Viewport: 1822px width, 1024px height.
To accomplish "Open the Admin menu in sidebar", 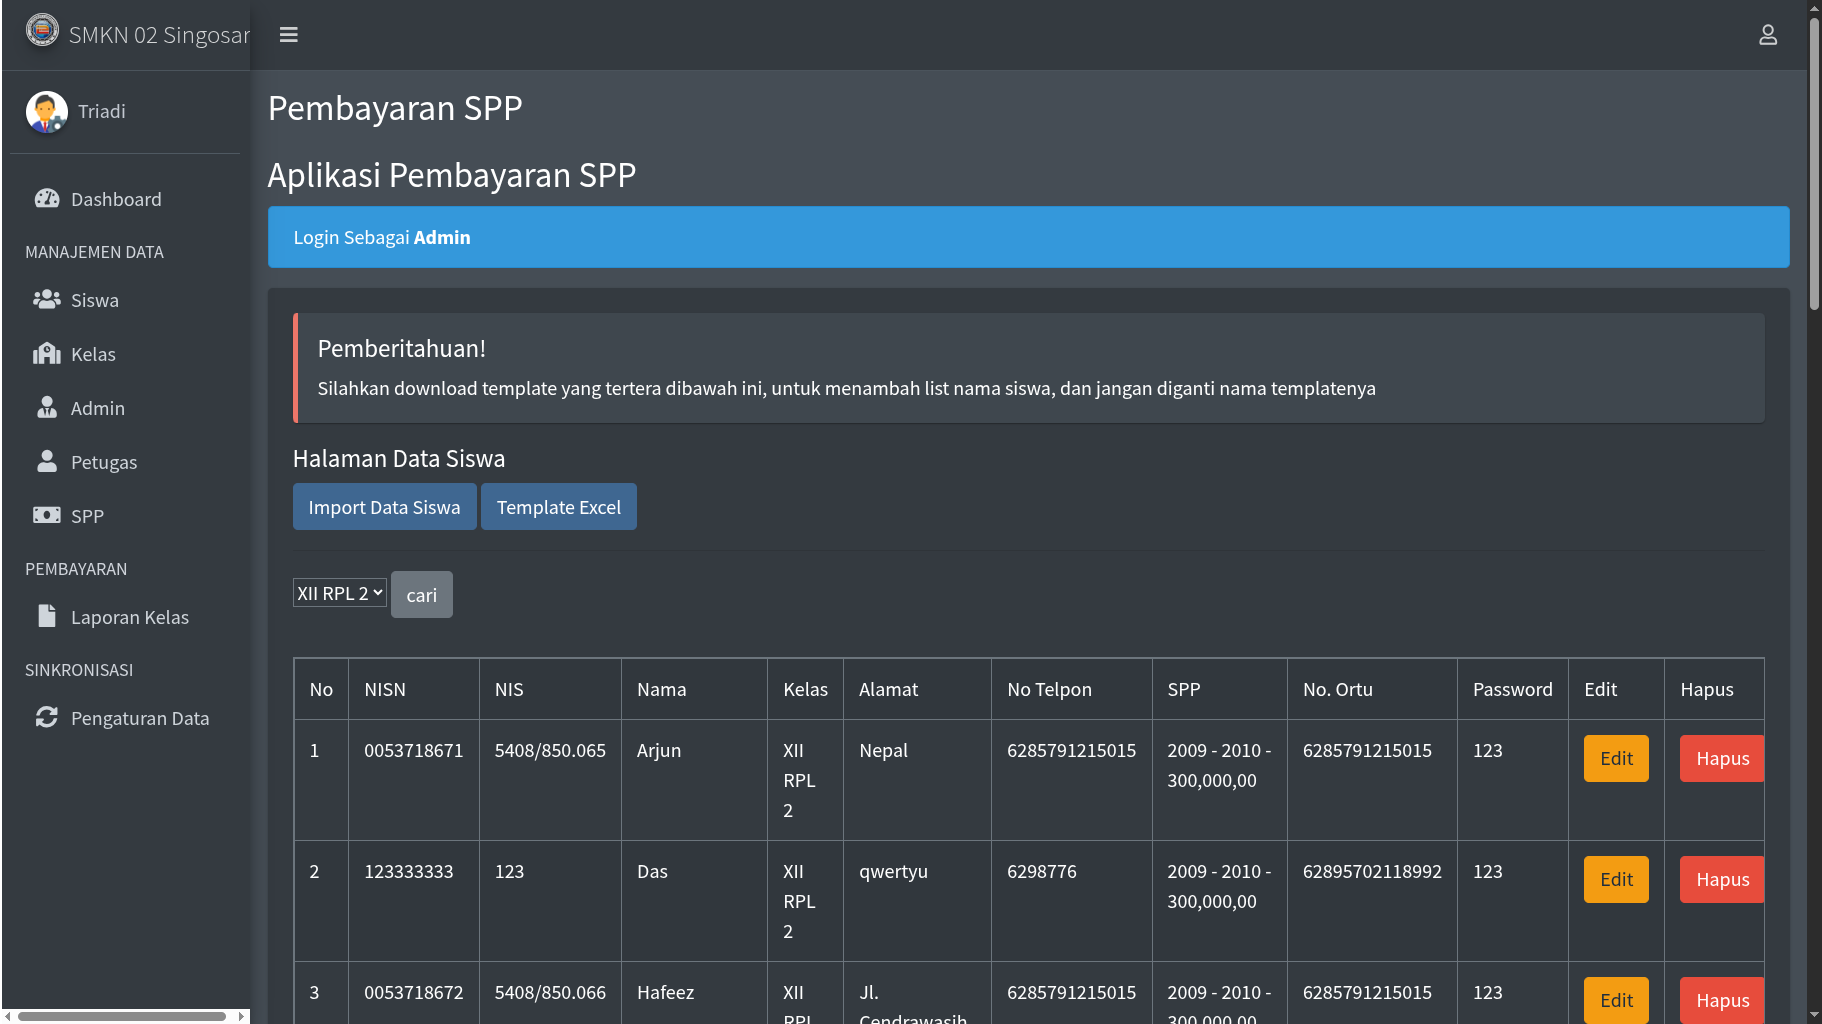I will [x=97, y=408].
